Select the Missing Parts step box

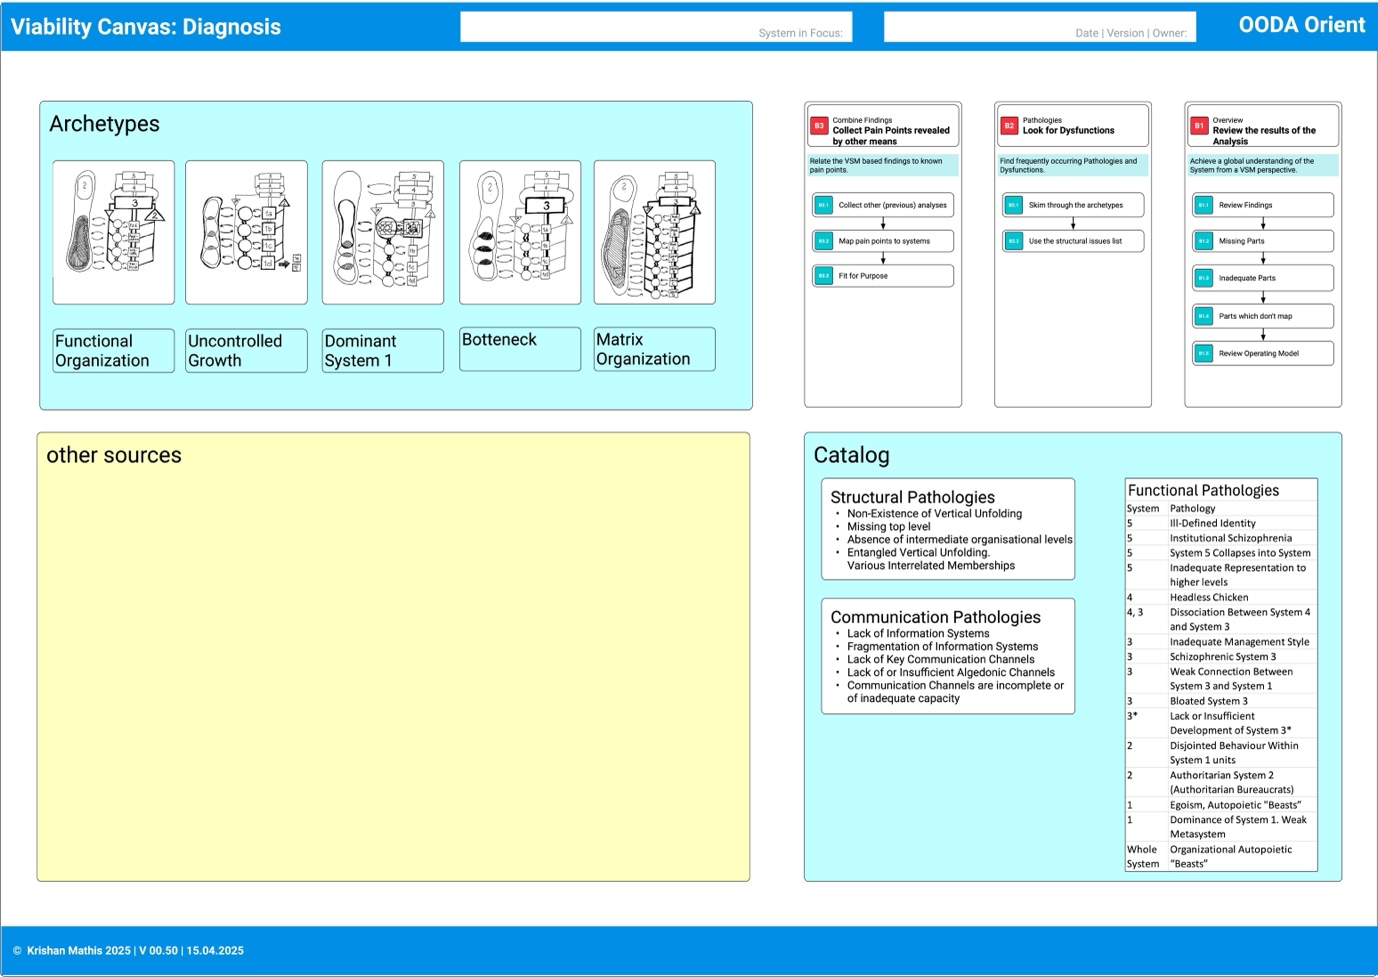point(1263,241)
